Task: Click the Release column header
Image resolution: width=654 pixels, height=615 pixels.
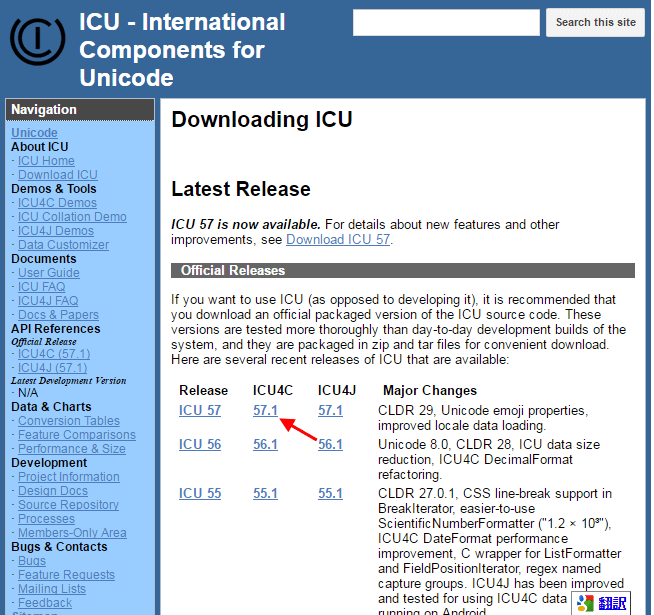Action: point(204,391)
